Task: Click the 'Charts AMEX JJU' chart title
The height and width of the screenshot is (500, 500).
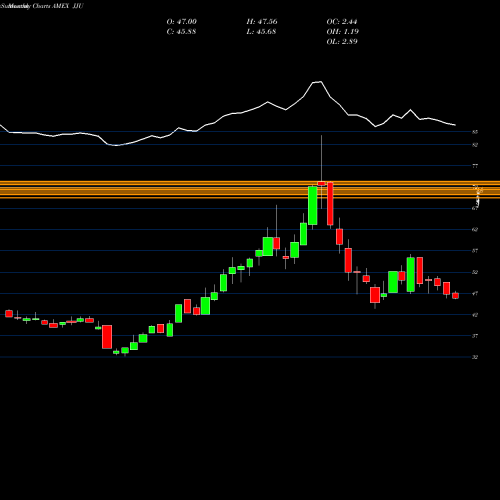Action: [x=58, y=6]
